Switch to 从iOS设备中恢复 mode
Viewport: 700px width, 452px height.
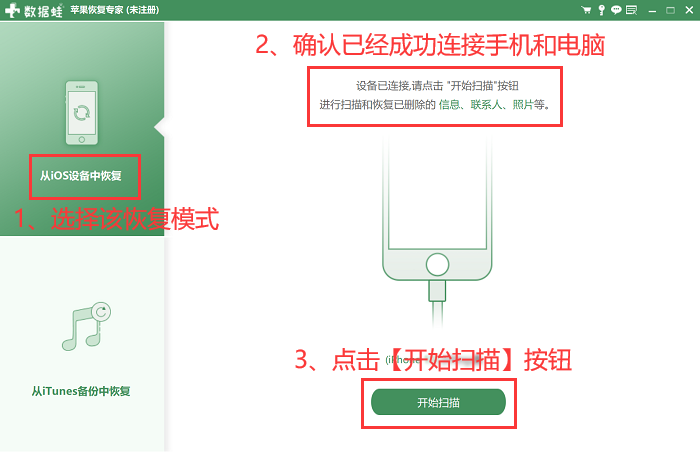[x=81, y=176]
